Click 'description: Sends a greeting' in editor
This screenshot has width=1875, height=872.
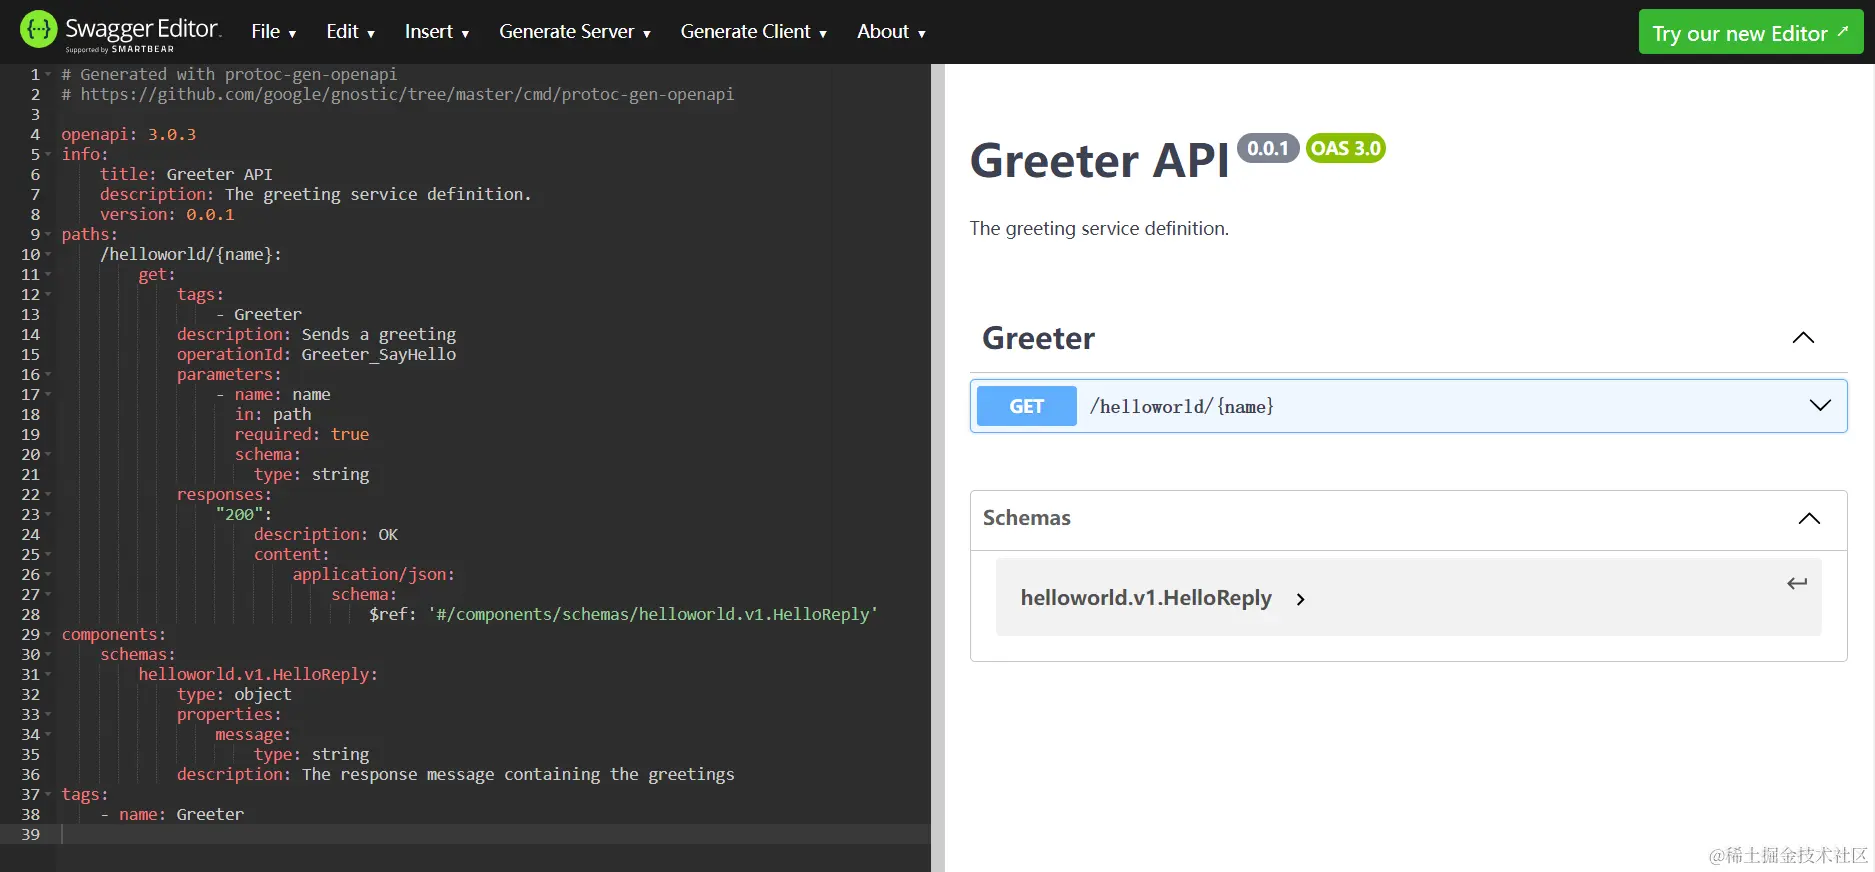(316, 334)
